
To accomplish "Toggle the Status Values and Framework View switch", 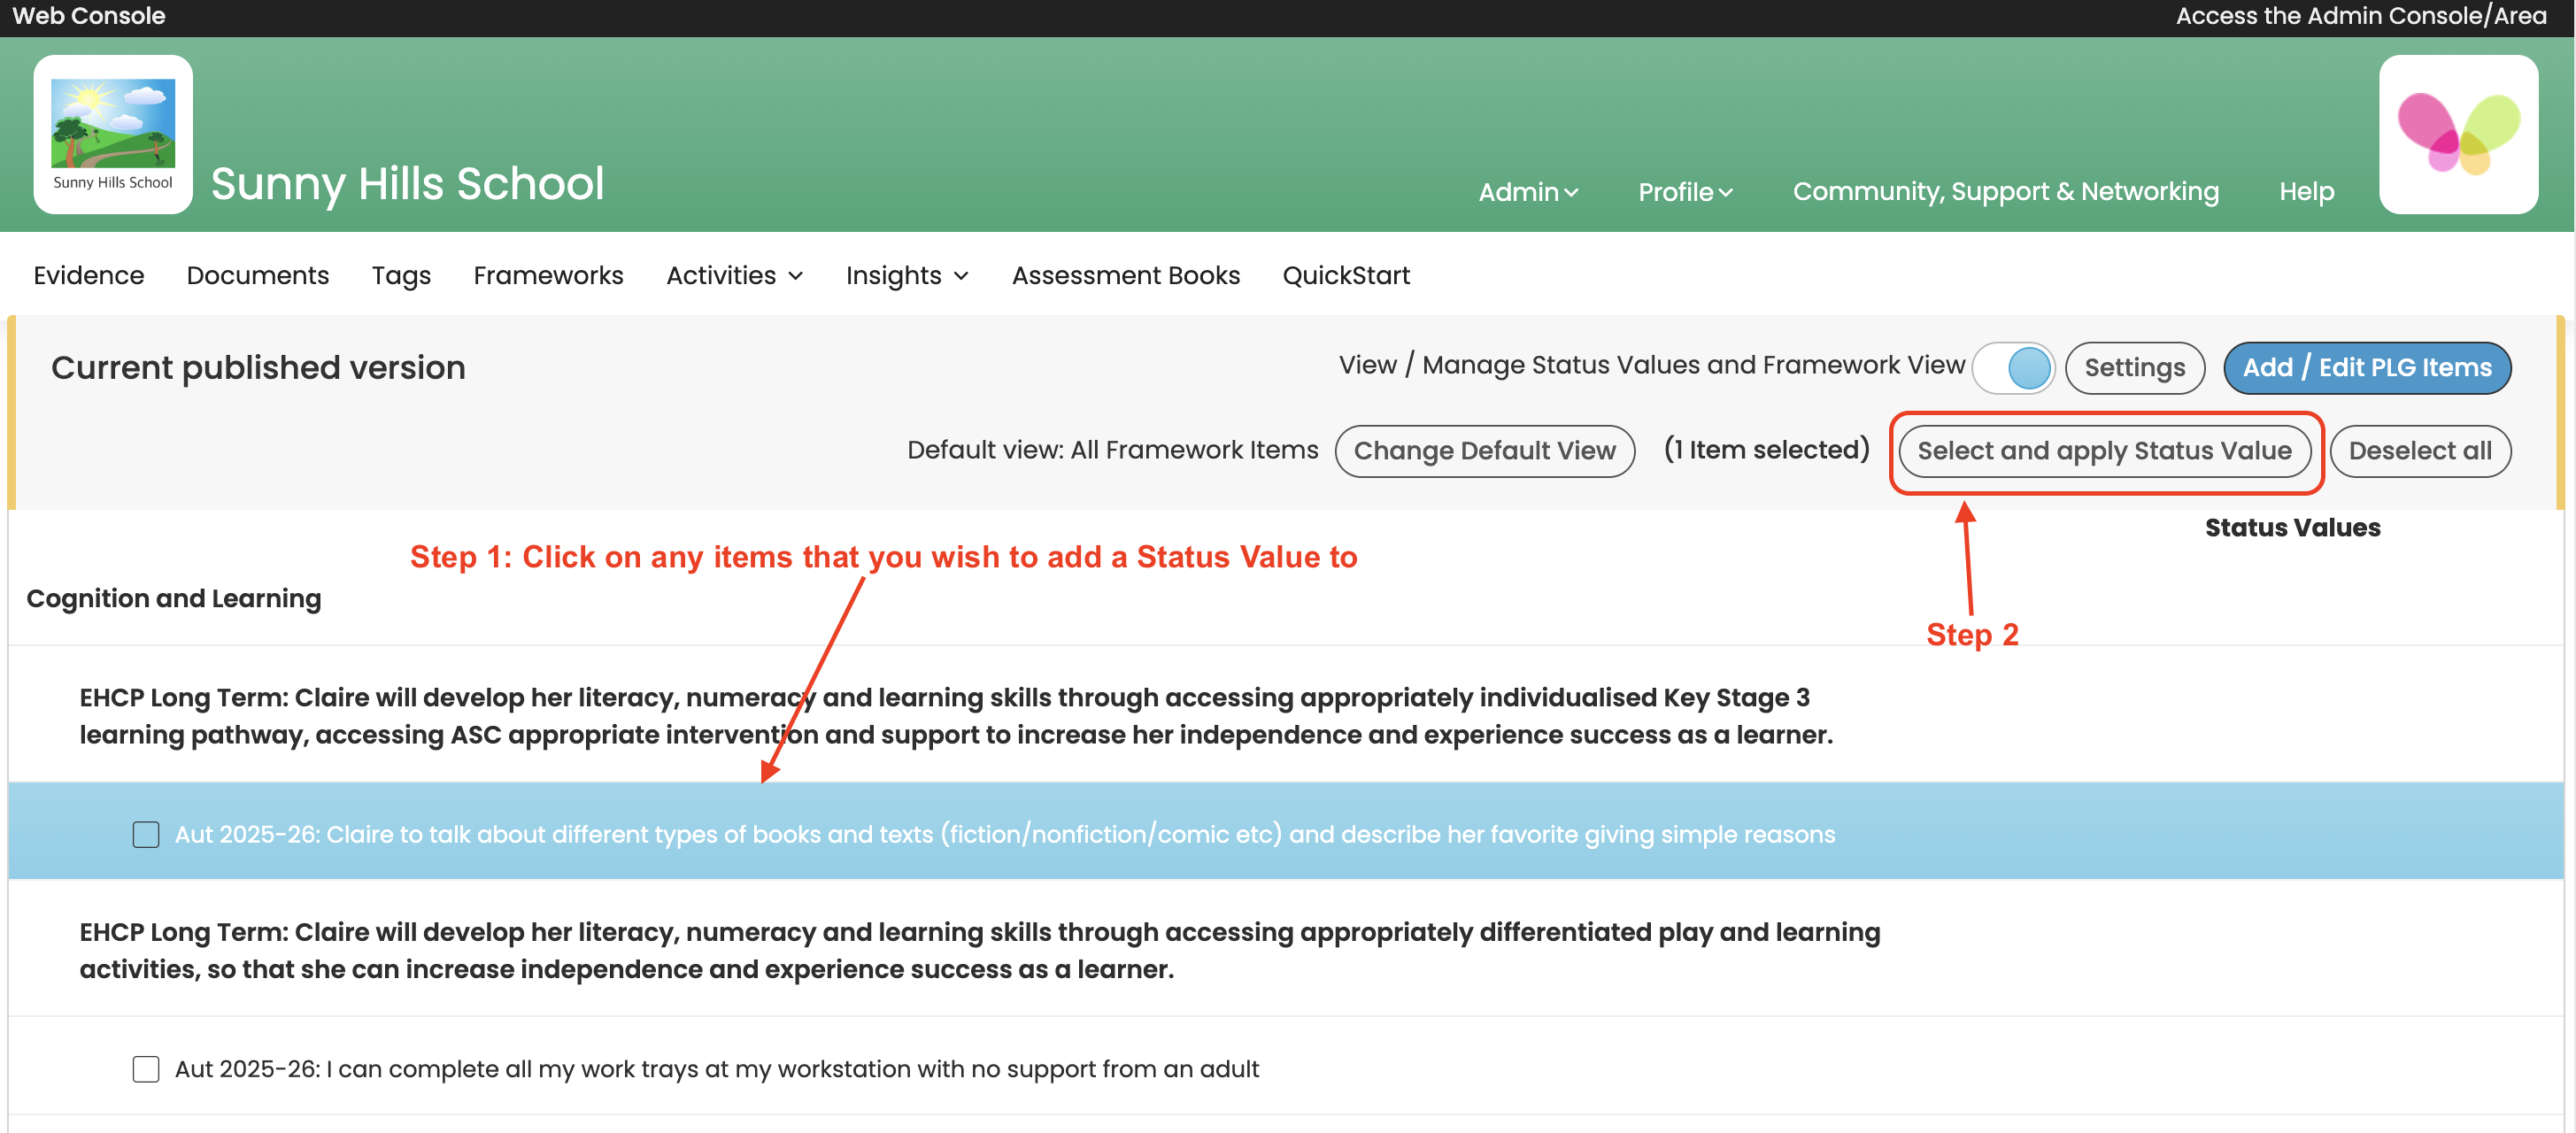I will pyautogui.click(x=2013, y=368).
